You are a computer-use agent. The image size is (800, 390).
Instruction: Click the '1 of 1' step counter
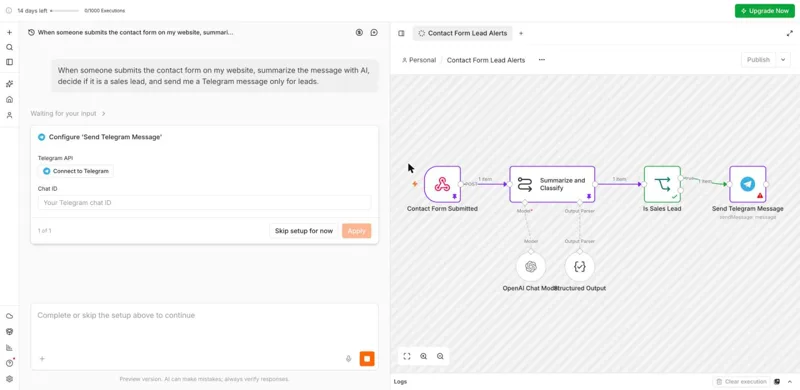tap(45, 231)
